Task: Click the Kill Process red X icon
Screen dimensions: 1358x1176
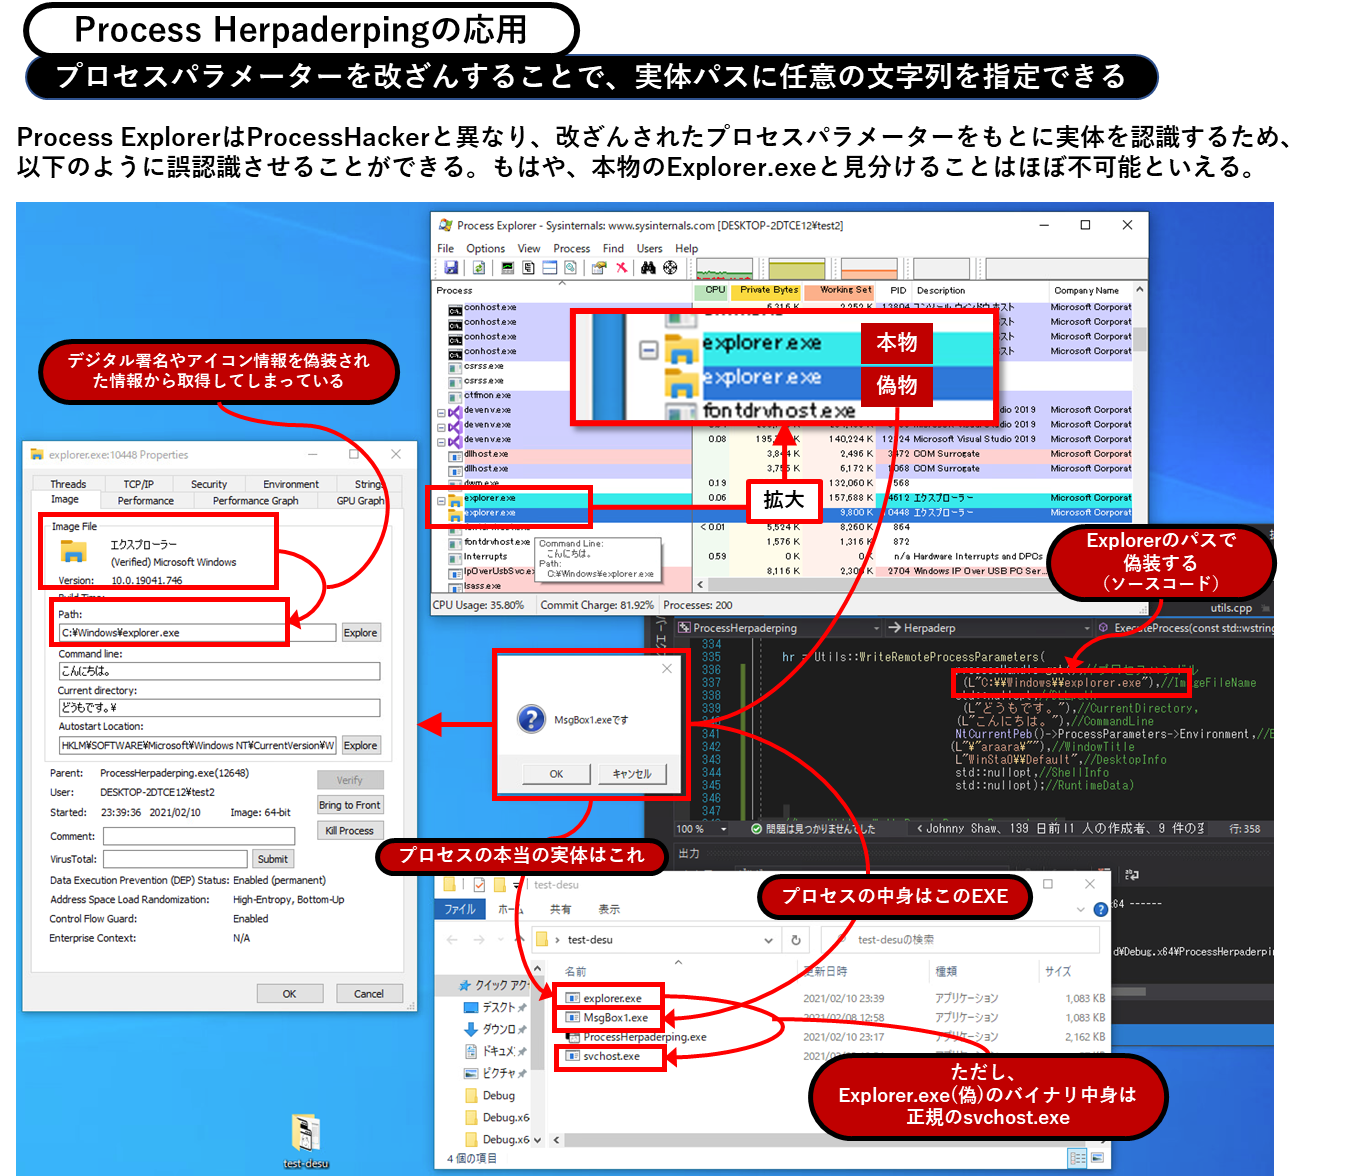Action: pos(622,268)
